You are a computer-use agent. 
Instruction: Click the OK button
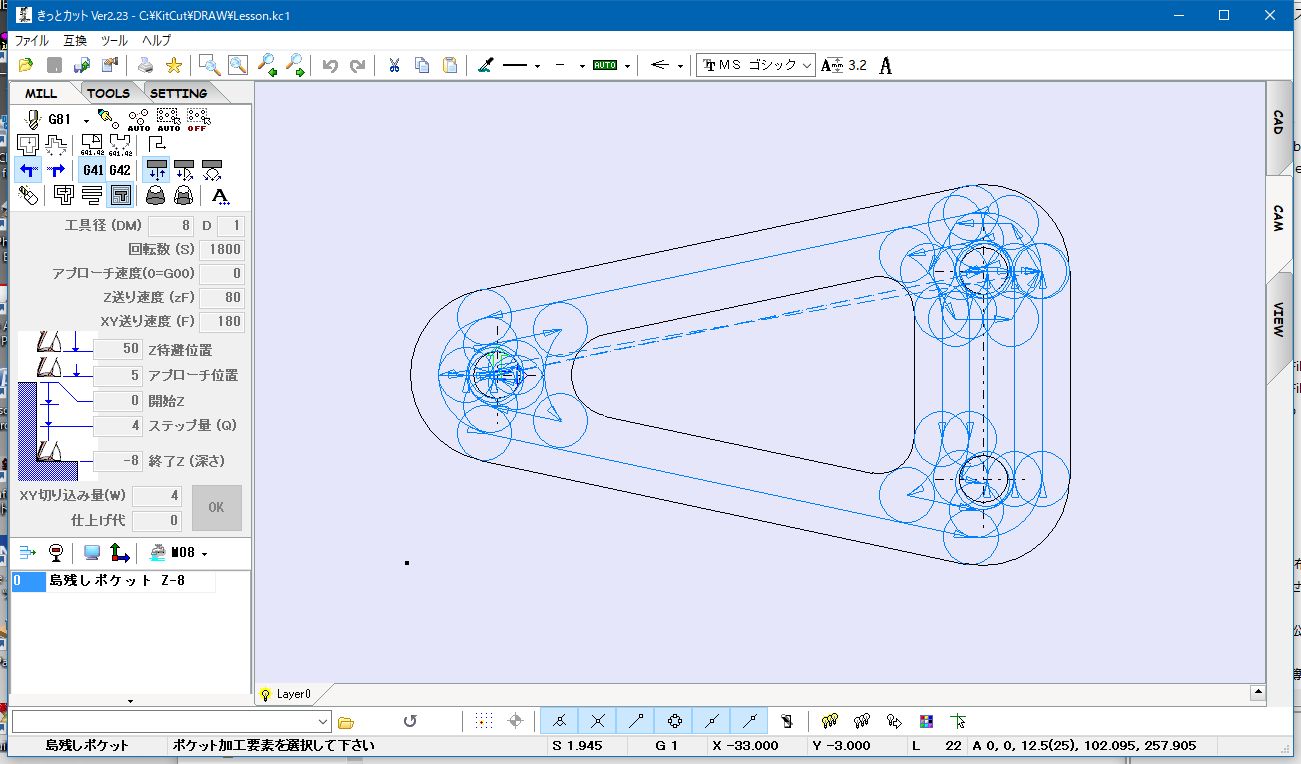(x=217, y=508)
